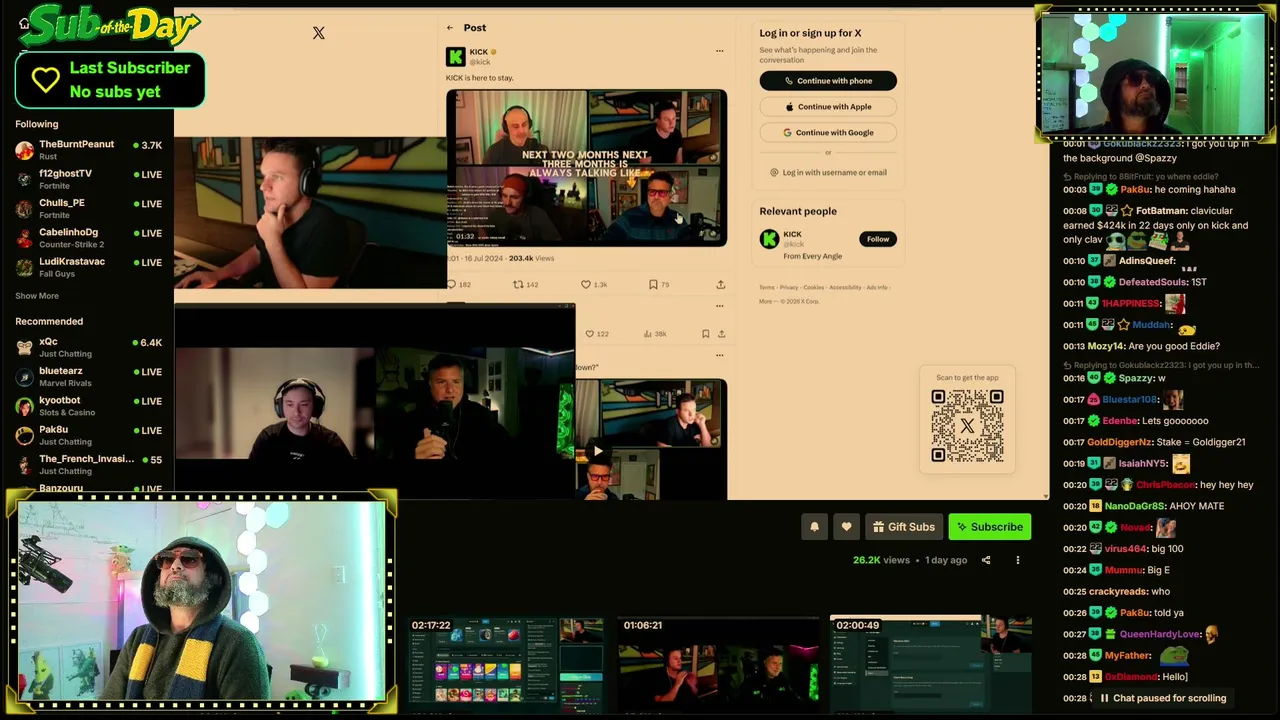Click the @kick handle on the post
Screen dimensions: 1280x720
480,62
